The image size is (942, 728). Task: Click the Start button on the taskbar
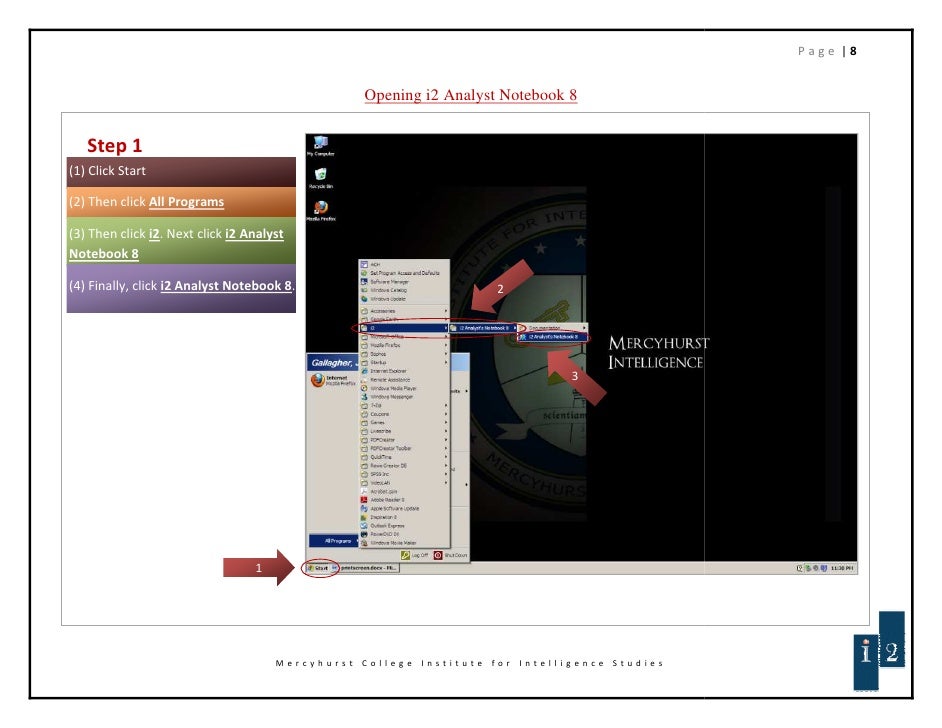[x=318, y=568]
